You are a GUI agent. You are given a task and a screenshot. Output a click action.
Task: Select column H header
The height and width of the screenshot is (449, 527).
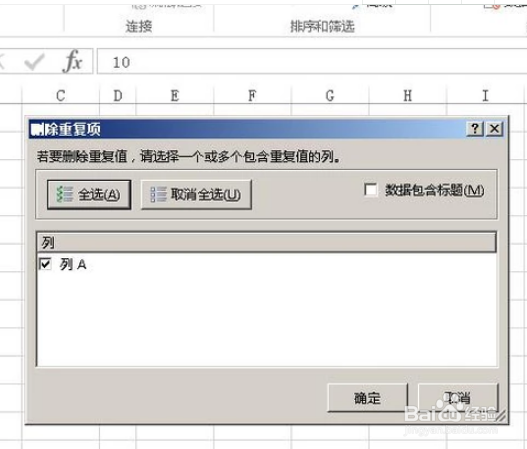tap(408, 96)
